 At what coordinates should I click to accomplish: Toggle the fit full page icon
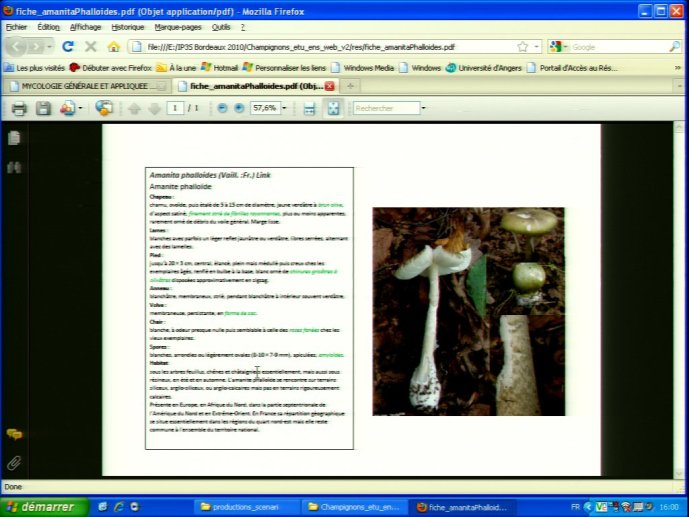333,108
